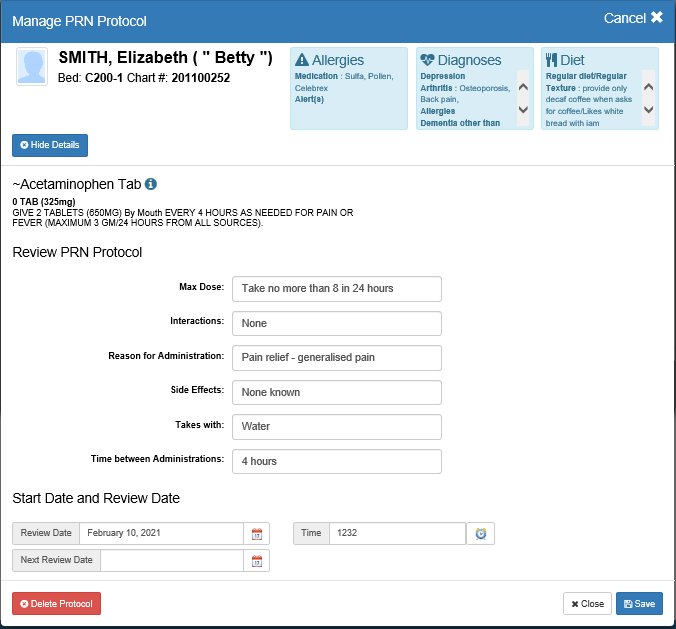Click the clock icon beside Time field
676x629 pixels.
tap(481, 534)
